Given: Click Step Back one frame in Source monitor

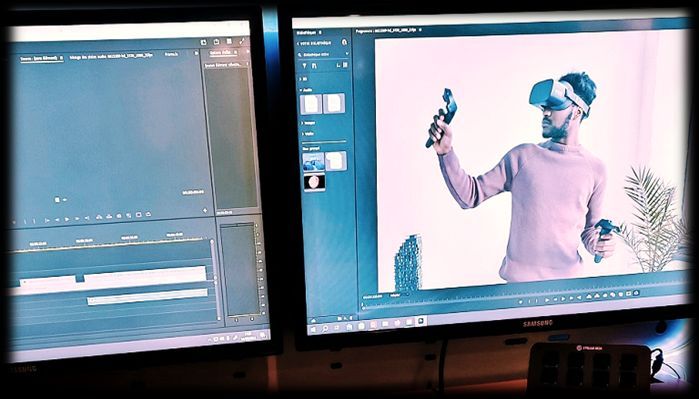Looking at the screenshot, I should coord(57,220).
